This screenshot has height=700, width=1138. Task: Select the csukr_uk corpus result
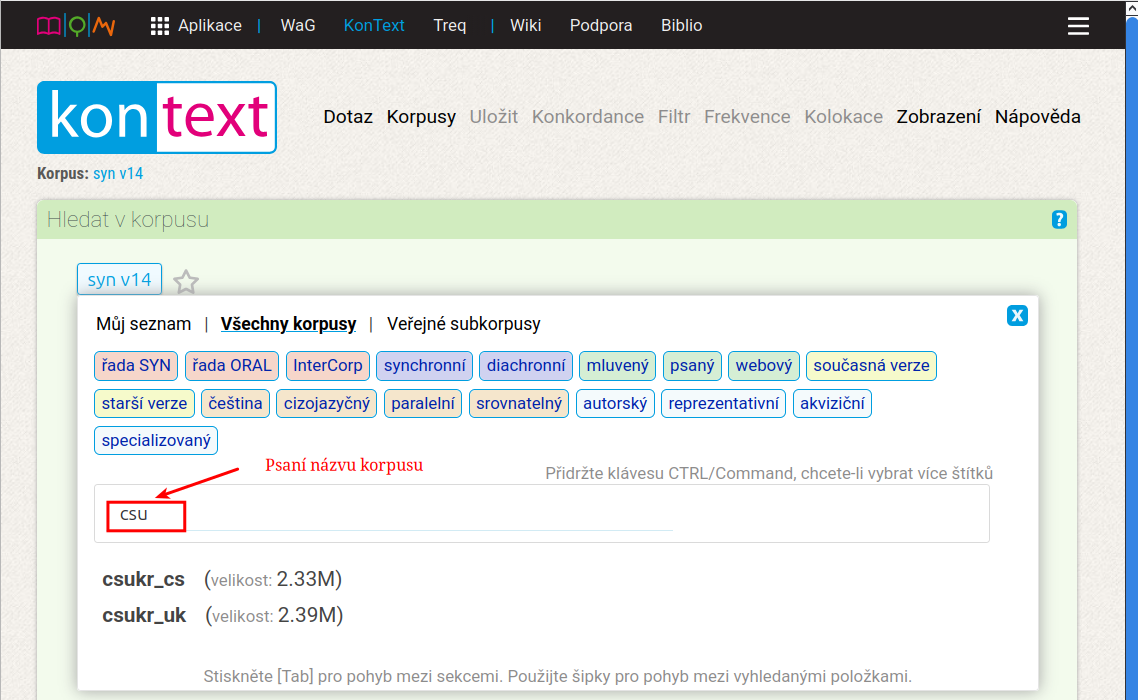pos(144,615)
